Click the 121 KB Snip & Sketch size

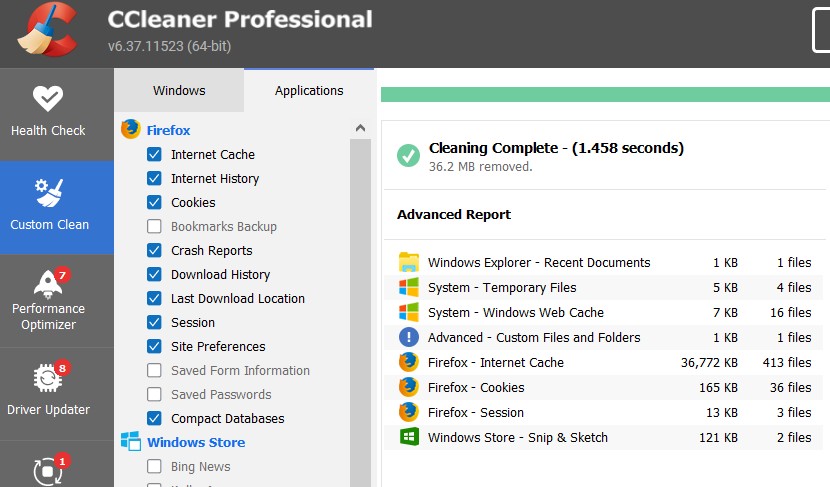click(718, 438)
